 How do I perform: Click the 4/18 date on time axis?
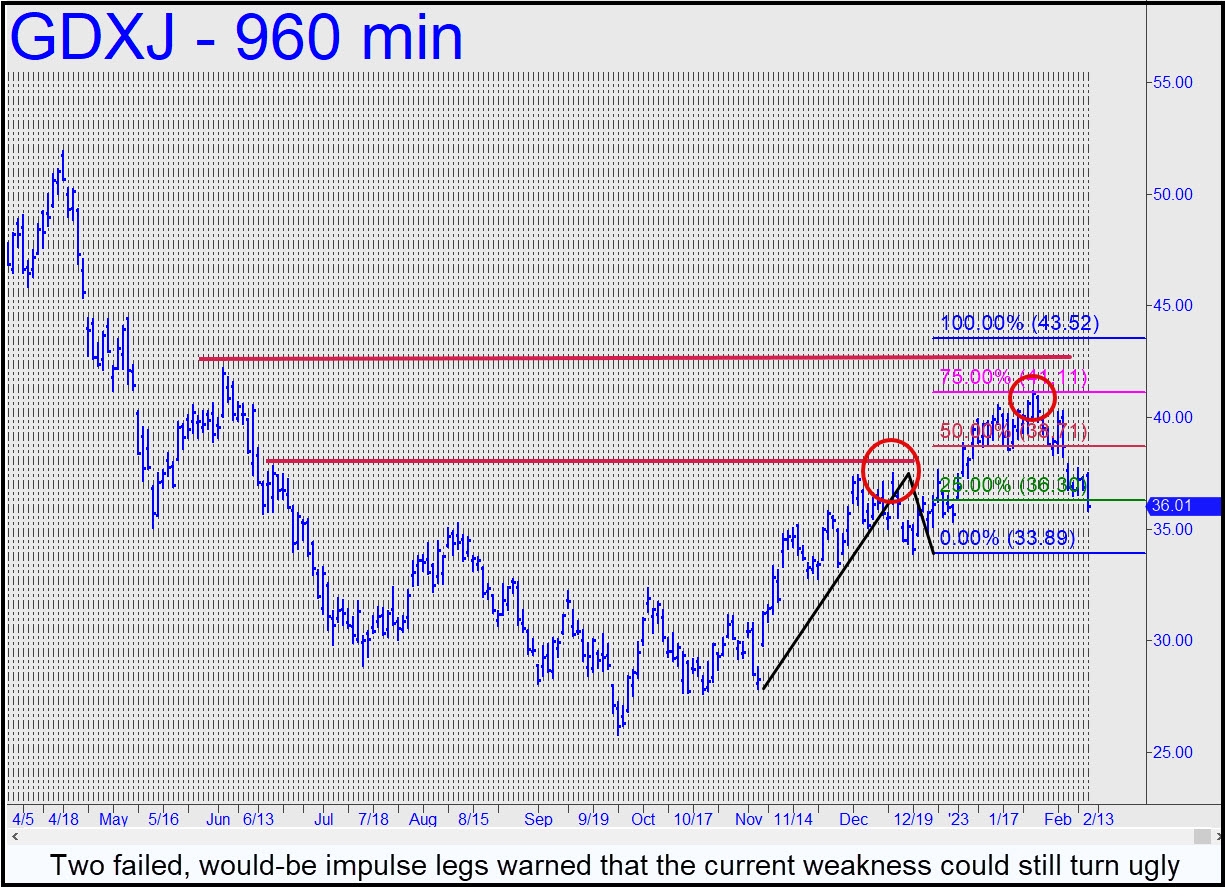pyautogui.click(x=63, y=819)
